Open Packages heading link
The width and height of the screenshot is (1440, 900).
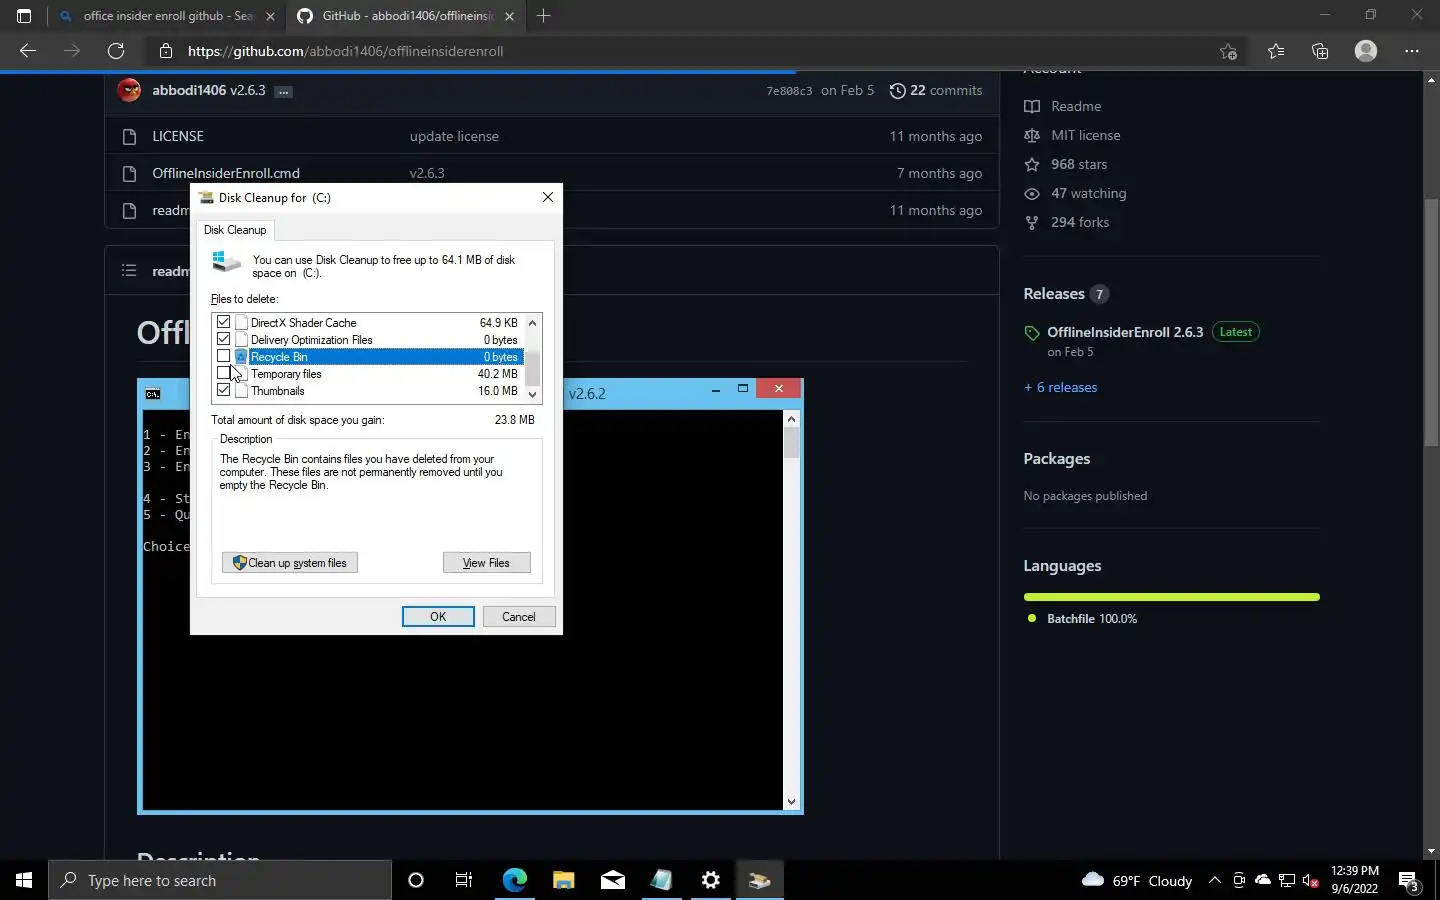pos(1056,459)
